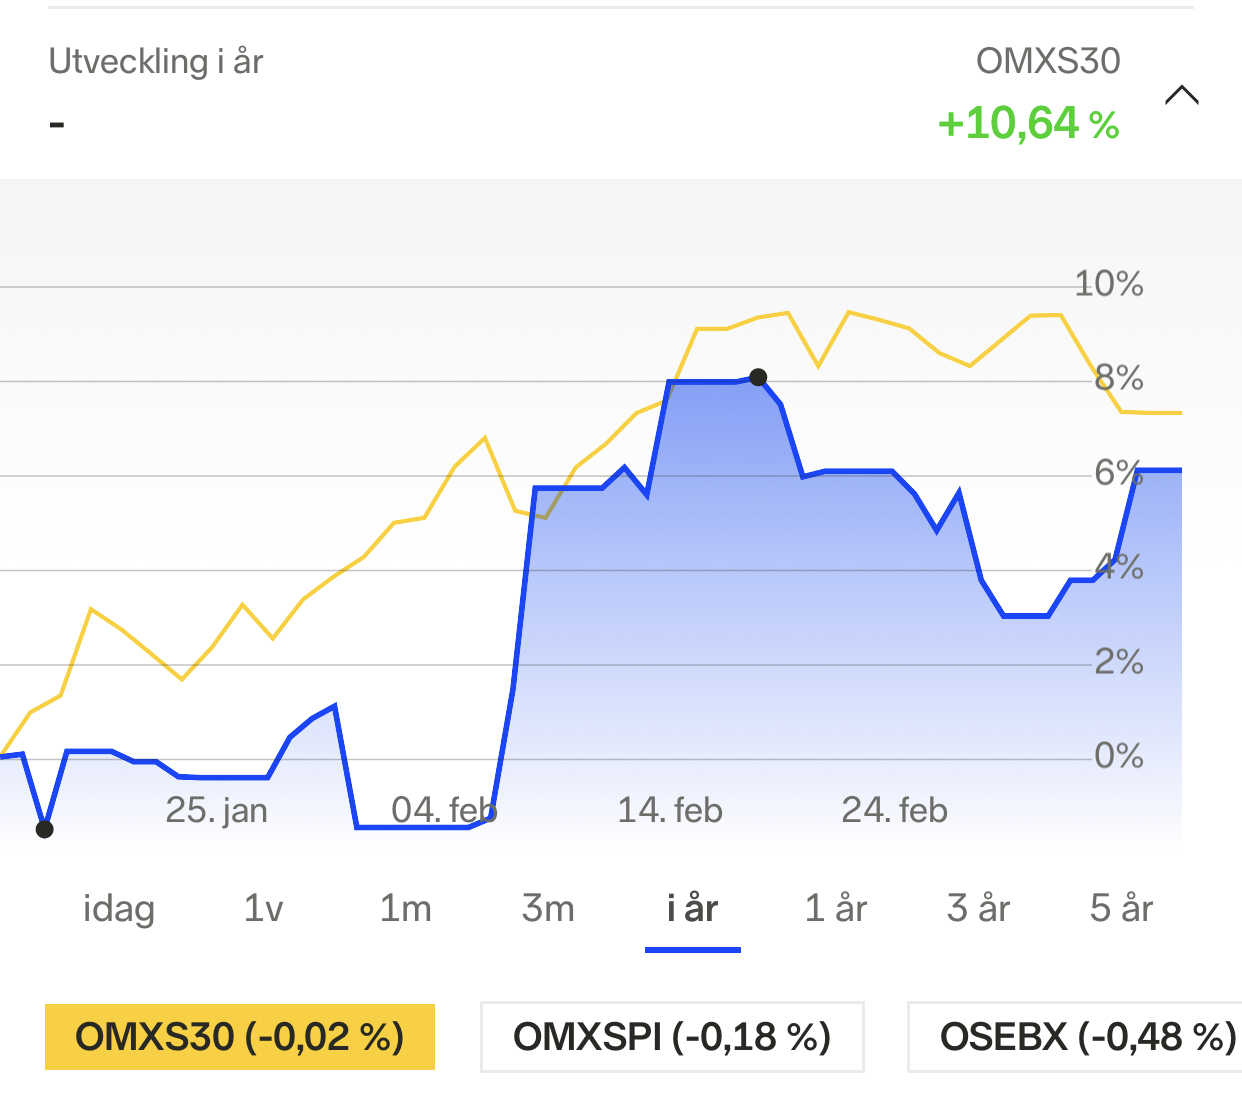
Task: Show the 1m time range
Action: 405,908
